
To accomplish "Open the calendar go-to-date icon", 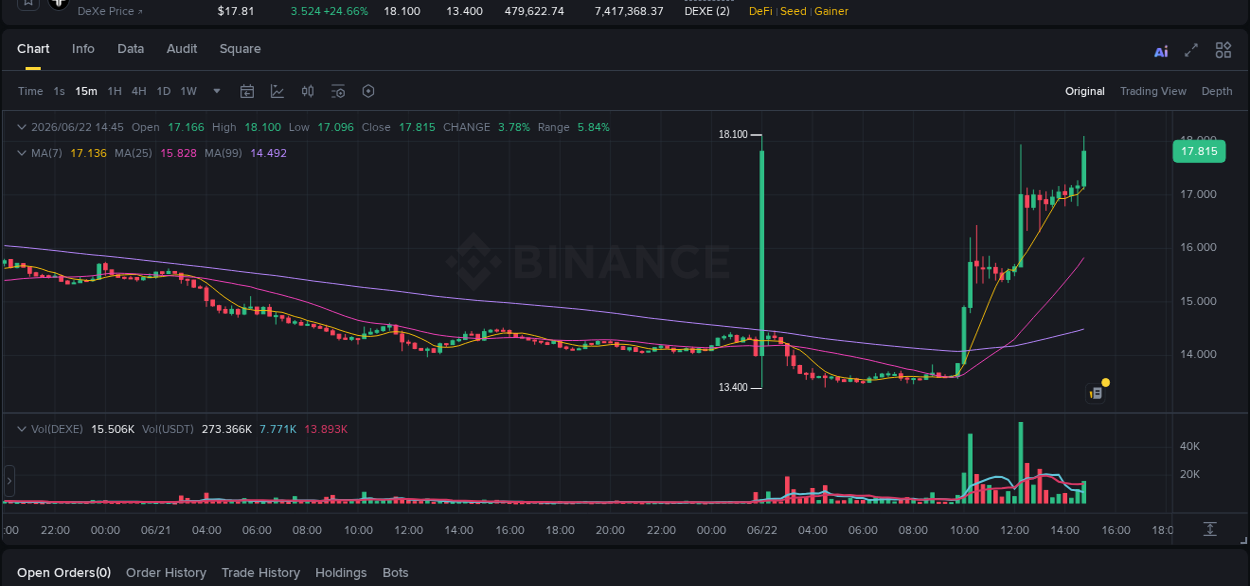I will click(x=247, y=91).
